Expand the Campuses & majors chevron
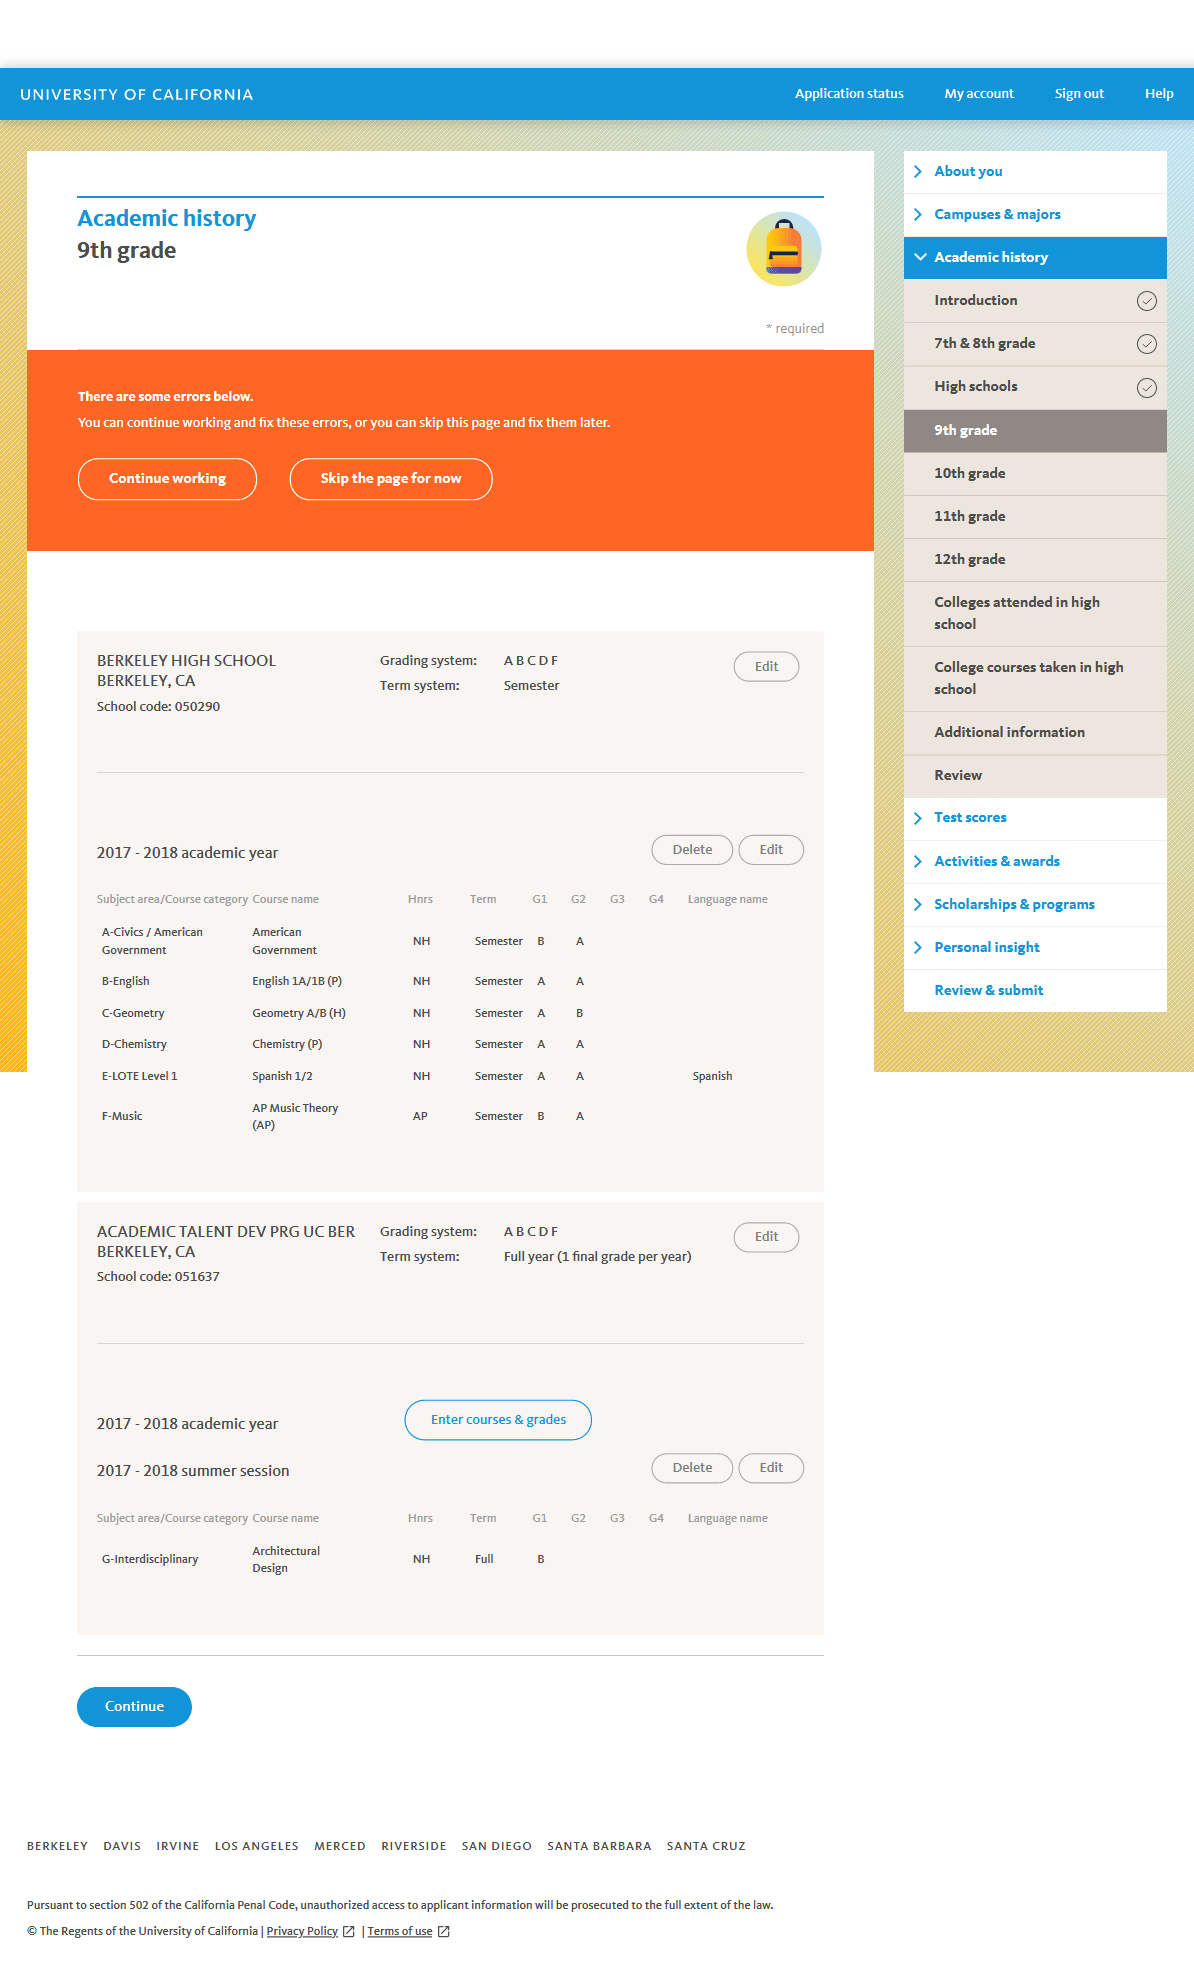1194x1987 pixels. click(x=918, y=215)
